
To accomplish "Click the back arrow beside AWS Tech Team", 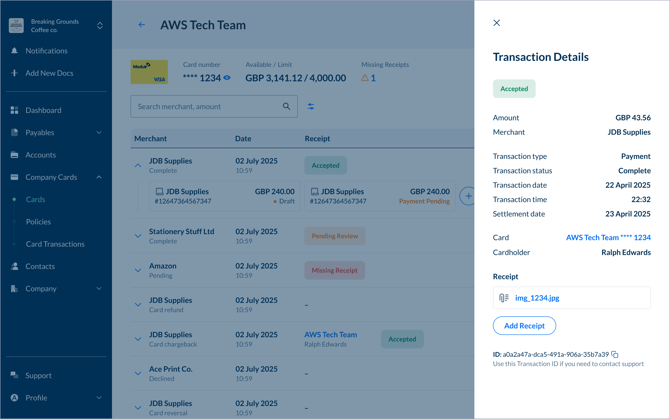I will (142, 25).
